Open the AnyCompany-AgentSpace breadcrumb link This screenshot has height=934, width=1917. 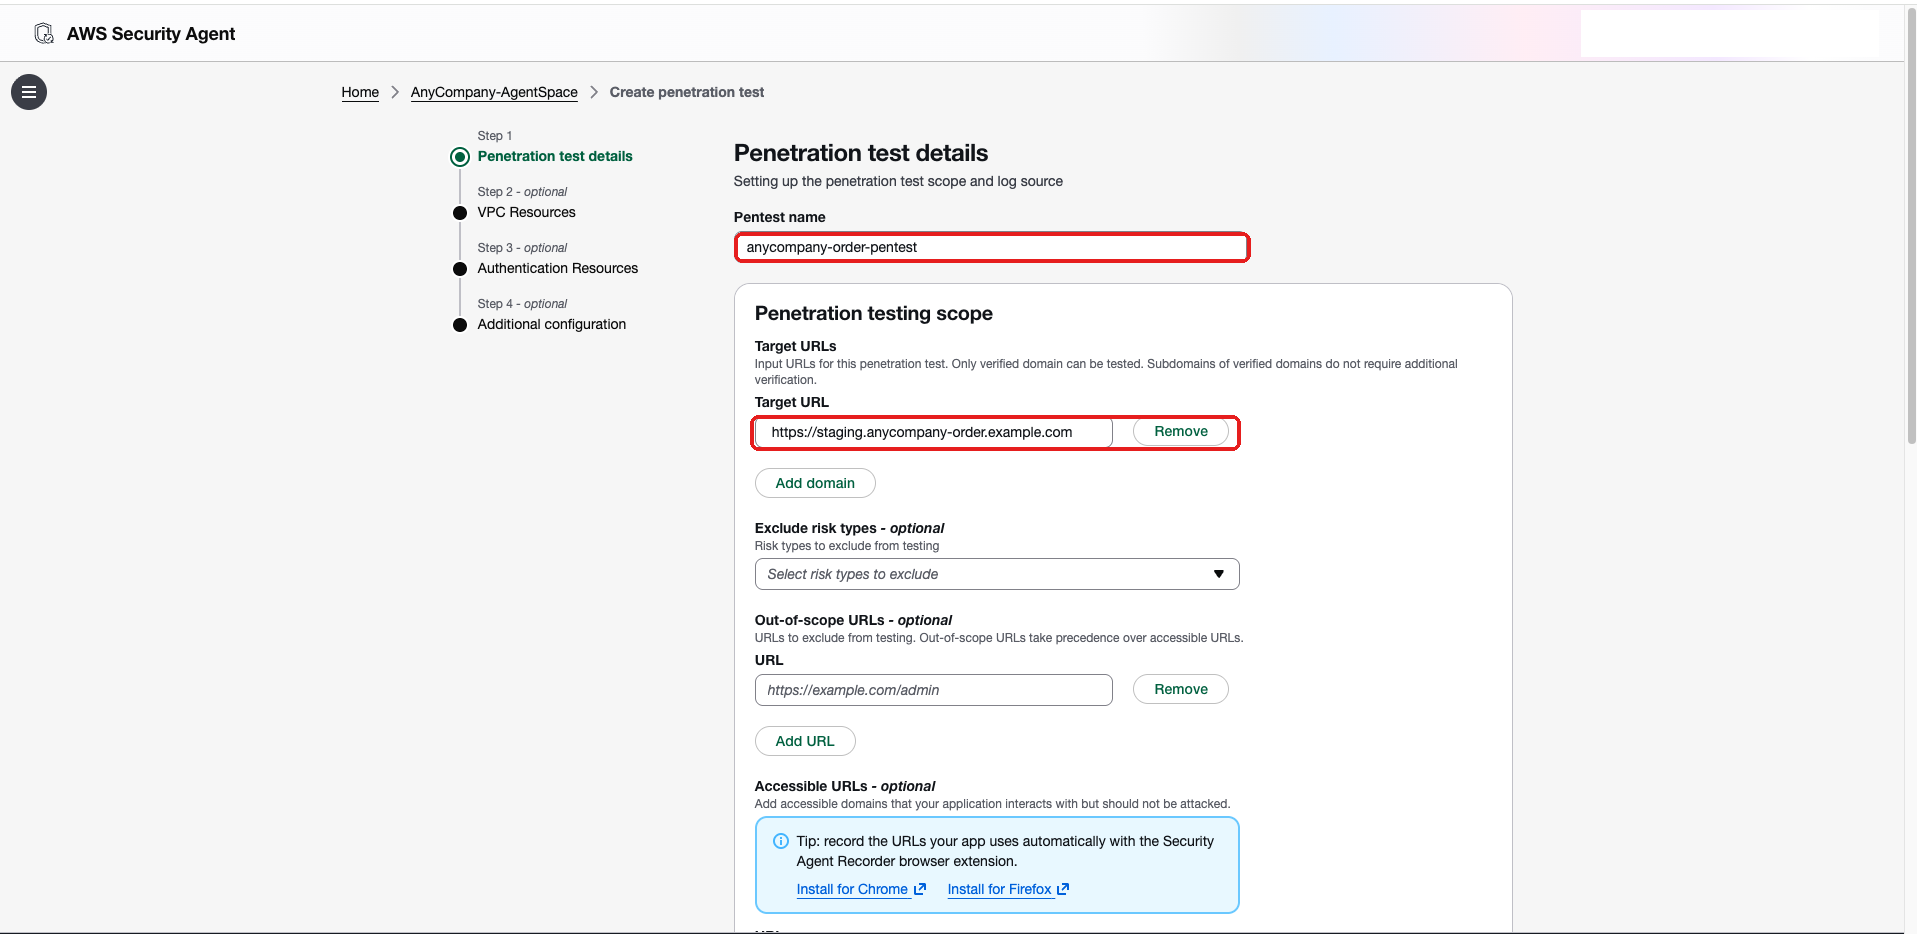click(494, 92)
